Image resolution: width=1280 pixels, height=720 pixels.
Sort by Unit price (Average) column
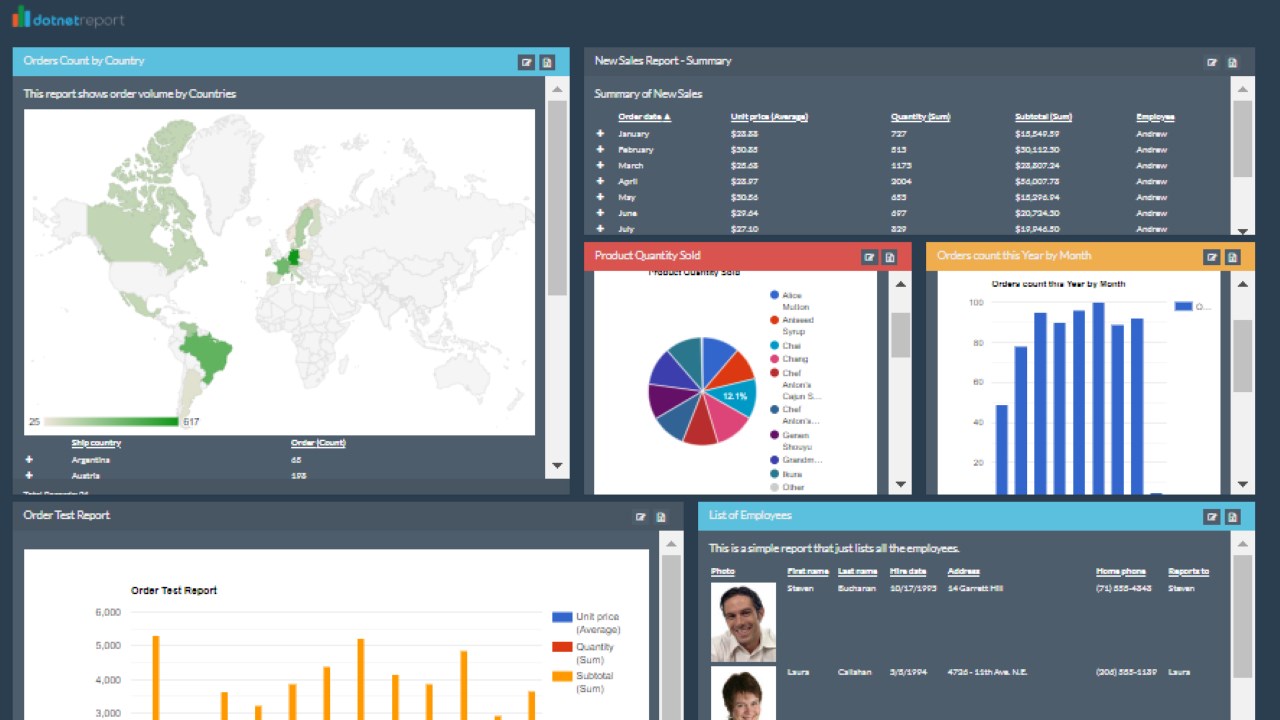pos(769,117)
